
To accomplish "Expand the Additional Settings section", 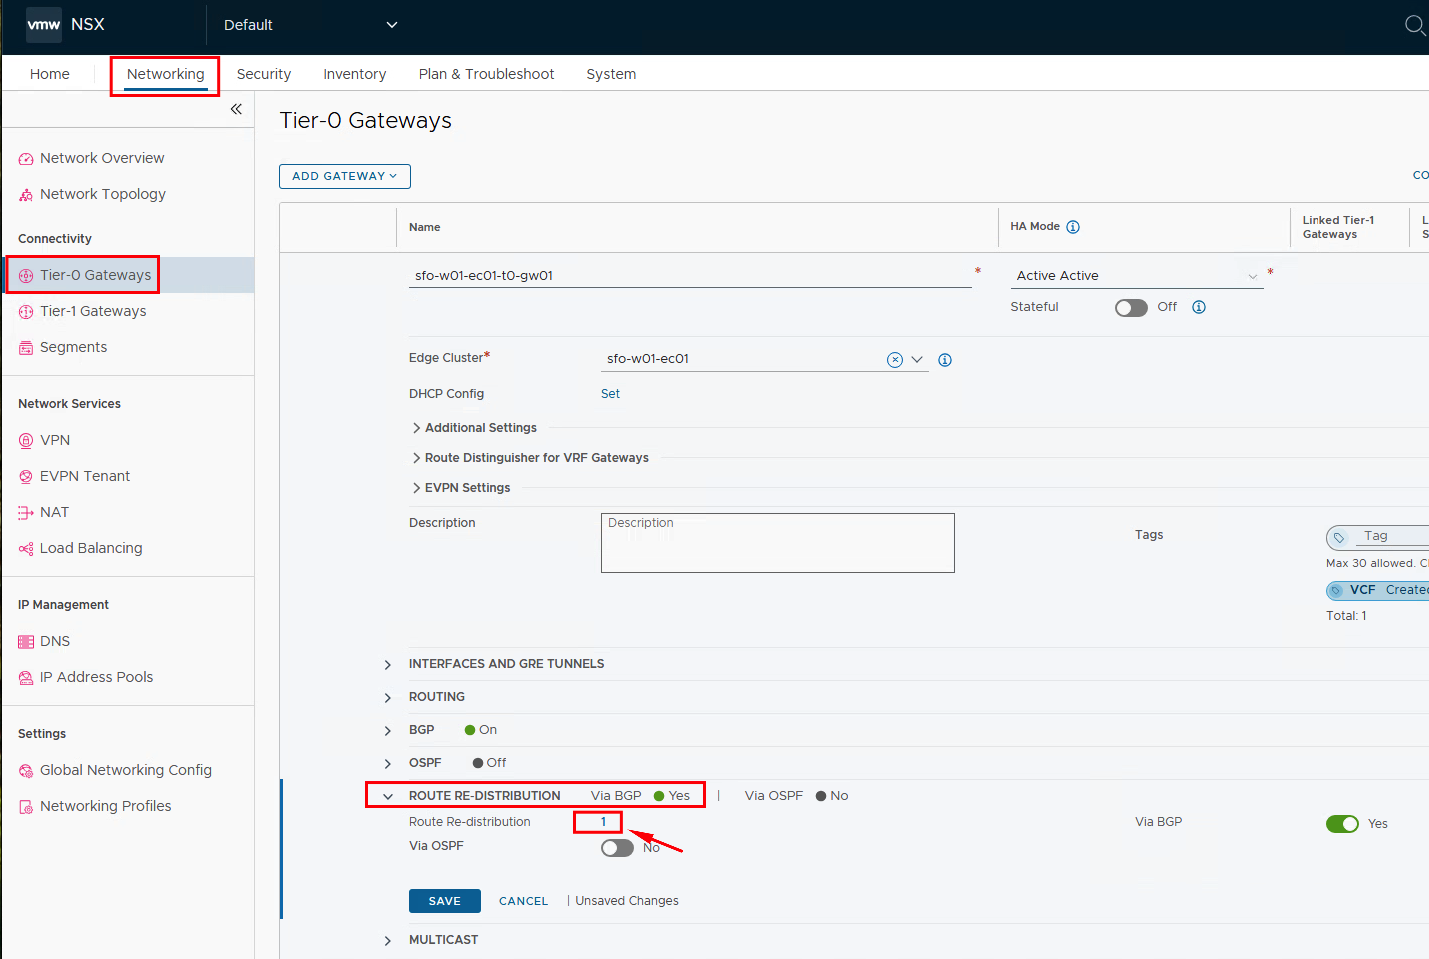I will coord(480,428).
